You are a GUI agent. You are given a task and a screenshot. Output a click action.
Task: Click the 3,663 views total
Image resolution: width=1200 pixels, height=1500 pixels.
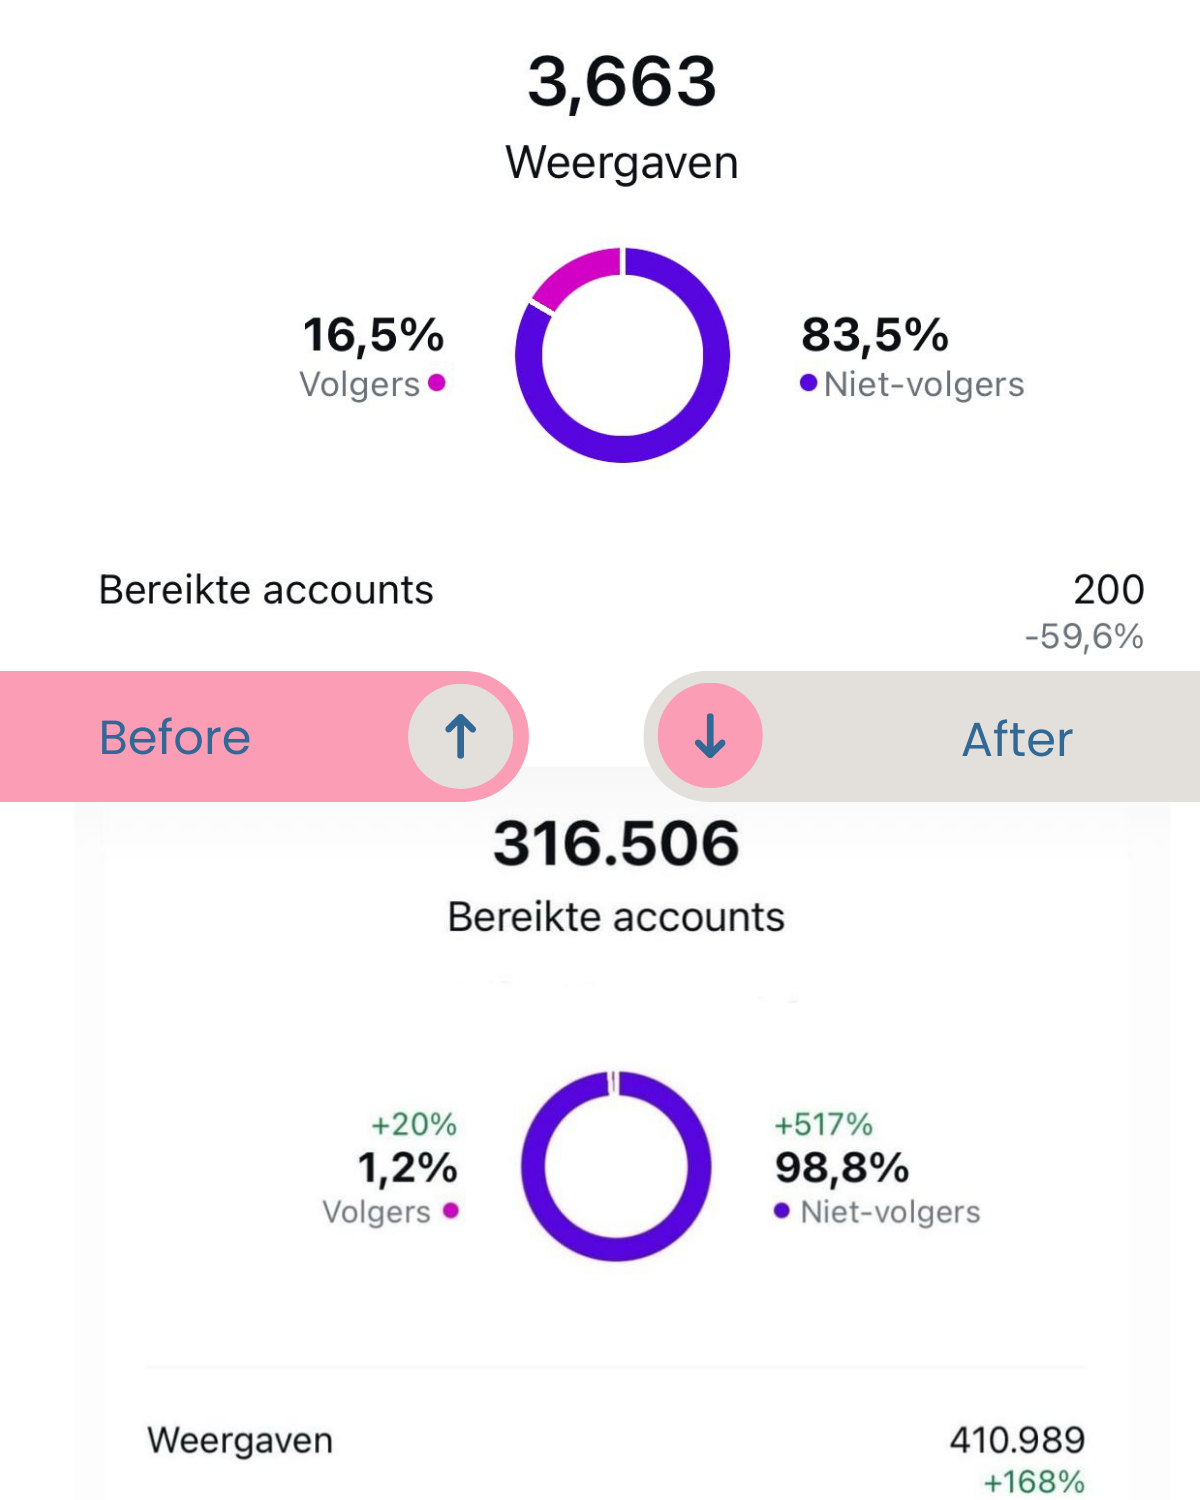pos(622,82)
